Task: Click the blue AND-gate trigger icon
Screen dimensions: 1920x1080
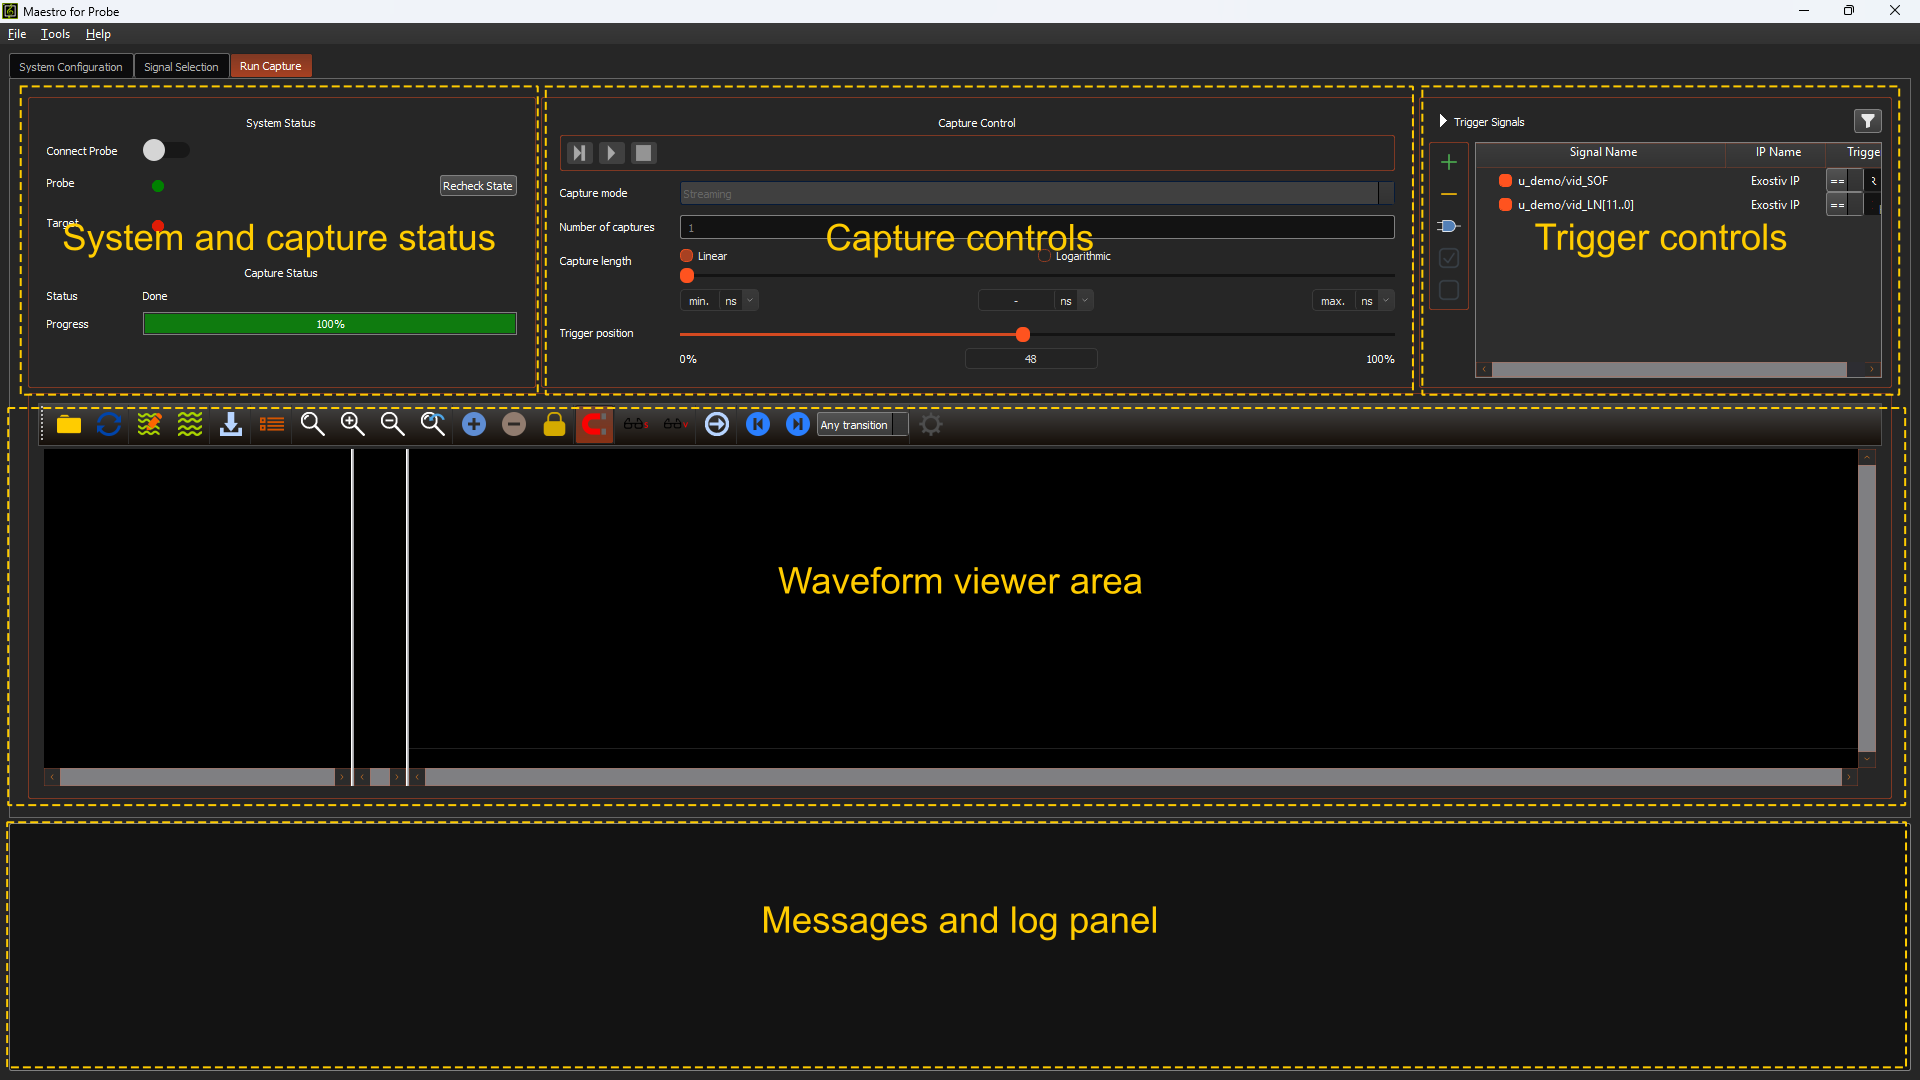Action: (x=1449, y=226)
